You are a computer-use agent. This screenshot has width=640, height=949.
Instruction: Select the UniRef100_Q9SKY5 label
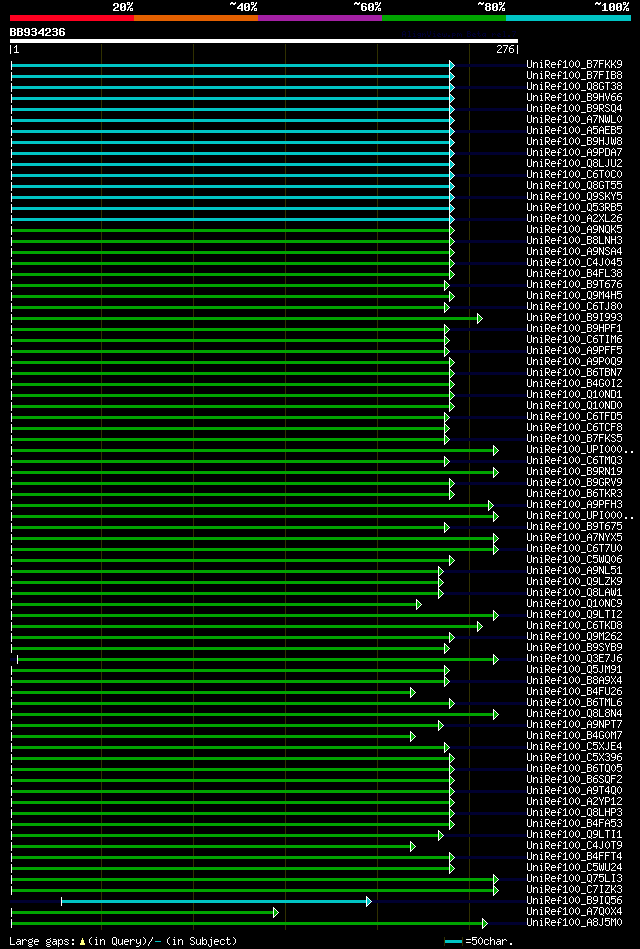click(x=574, y=196)
